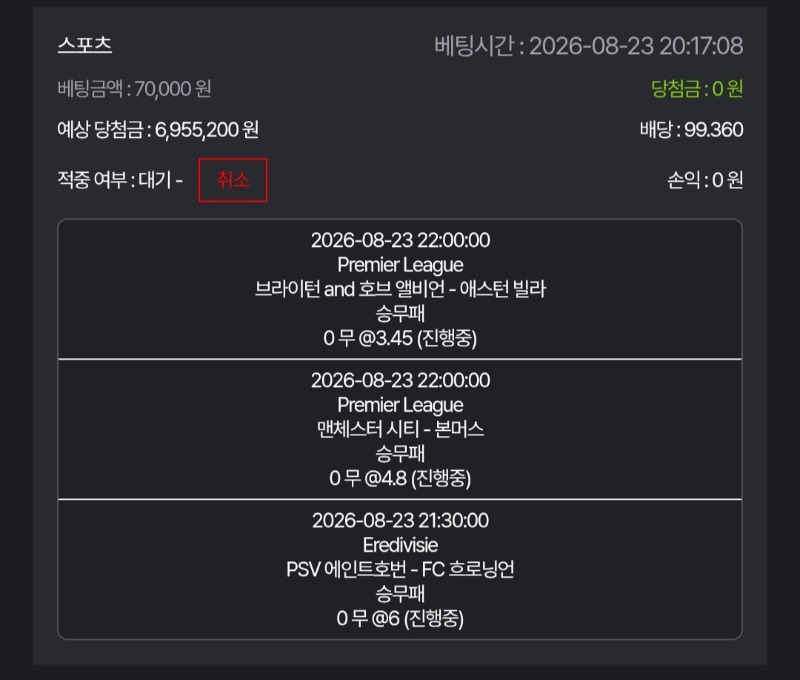This screenshot has height=680, width=800.
Task: Click the 2026-08-23 21:30:00 match time
Action: 400,520
